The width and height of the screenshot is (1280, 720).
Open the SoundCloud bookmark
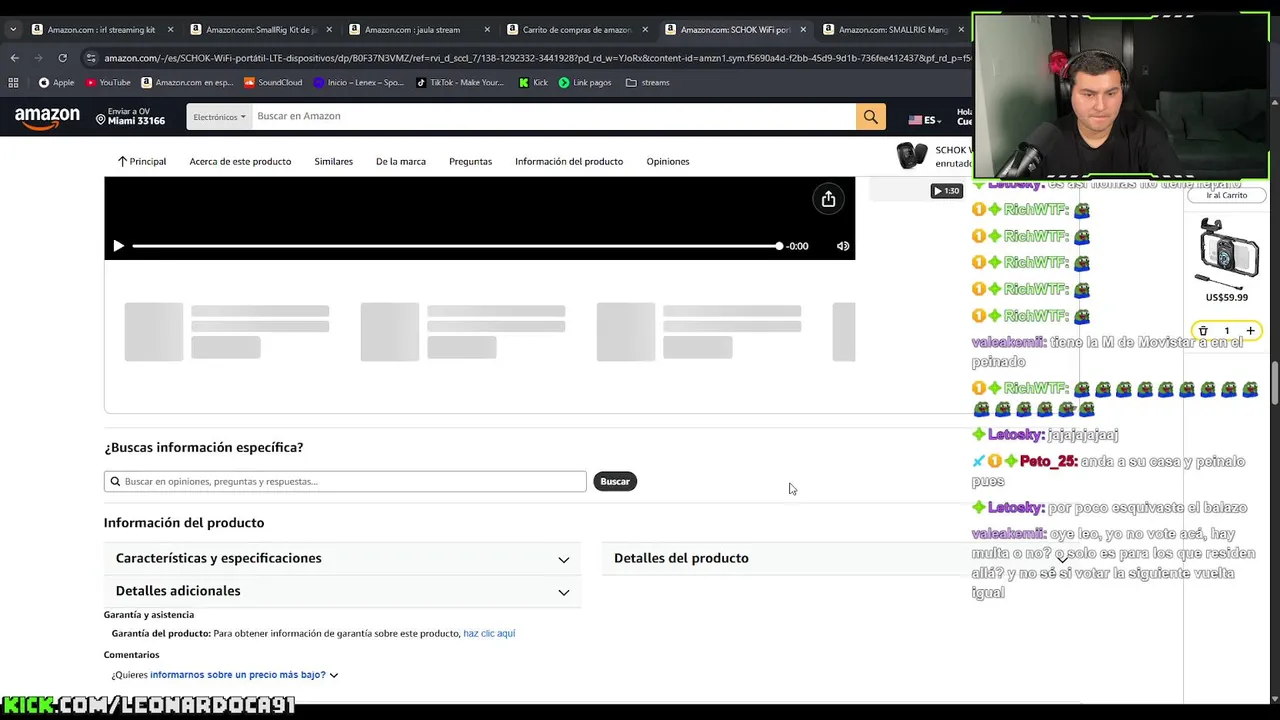tap(273, 83)
